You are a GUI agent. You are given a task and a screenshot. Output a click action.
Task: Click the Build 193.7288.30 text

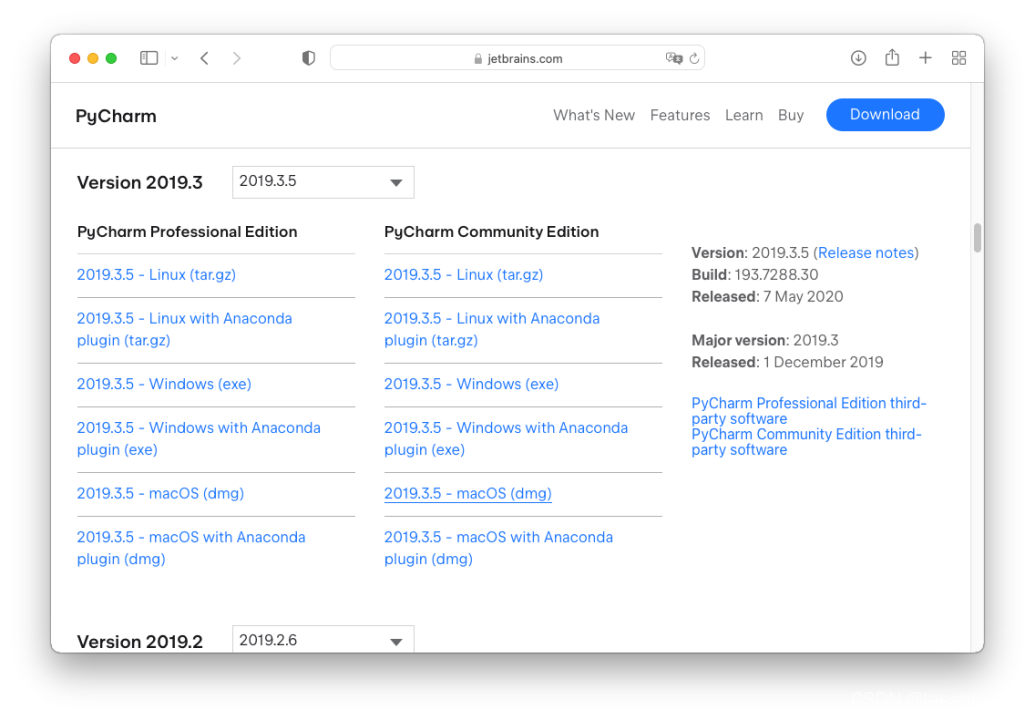point(754,275)
